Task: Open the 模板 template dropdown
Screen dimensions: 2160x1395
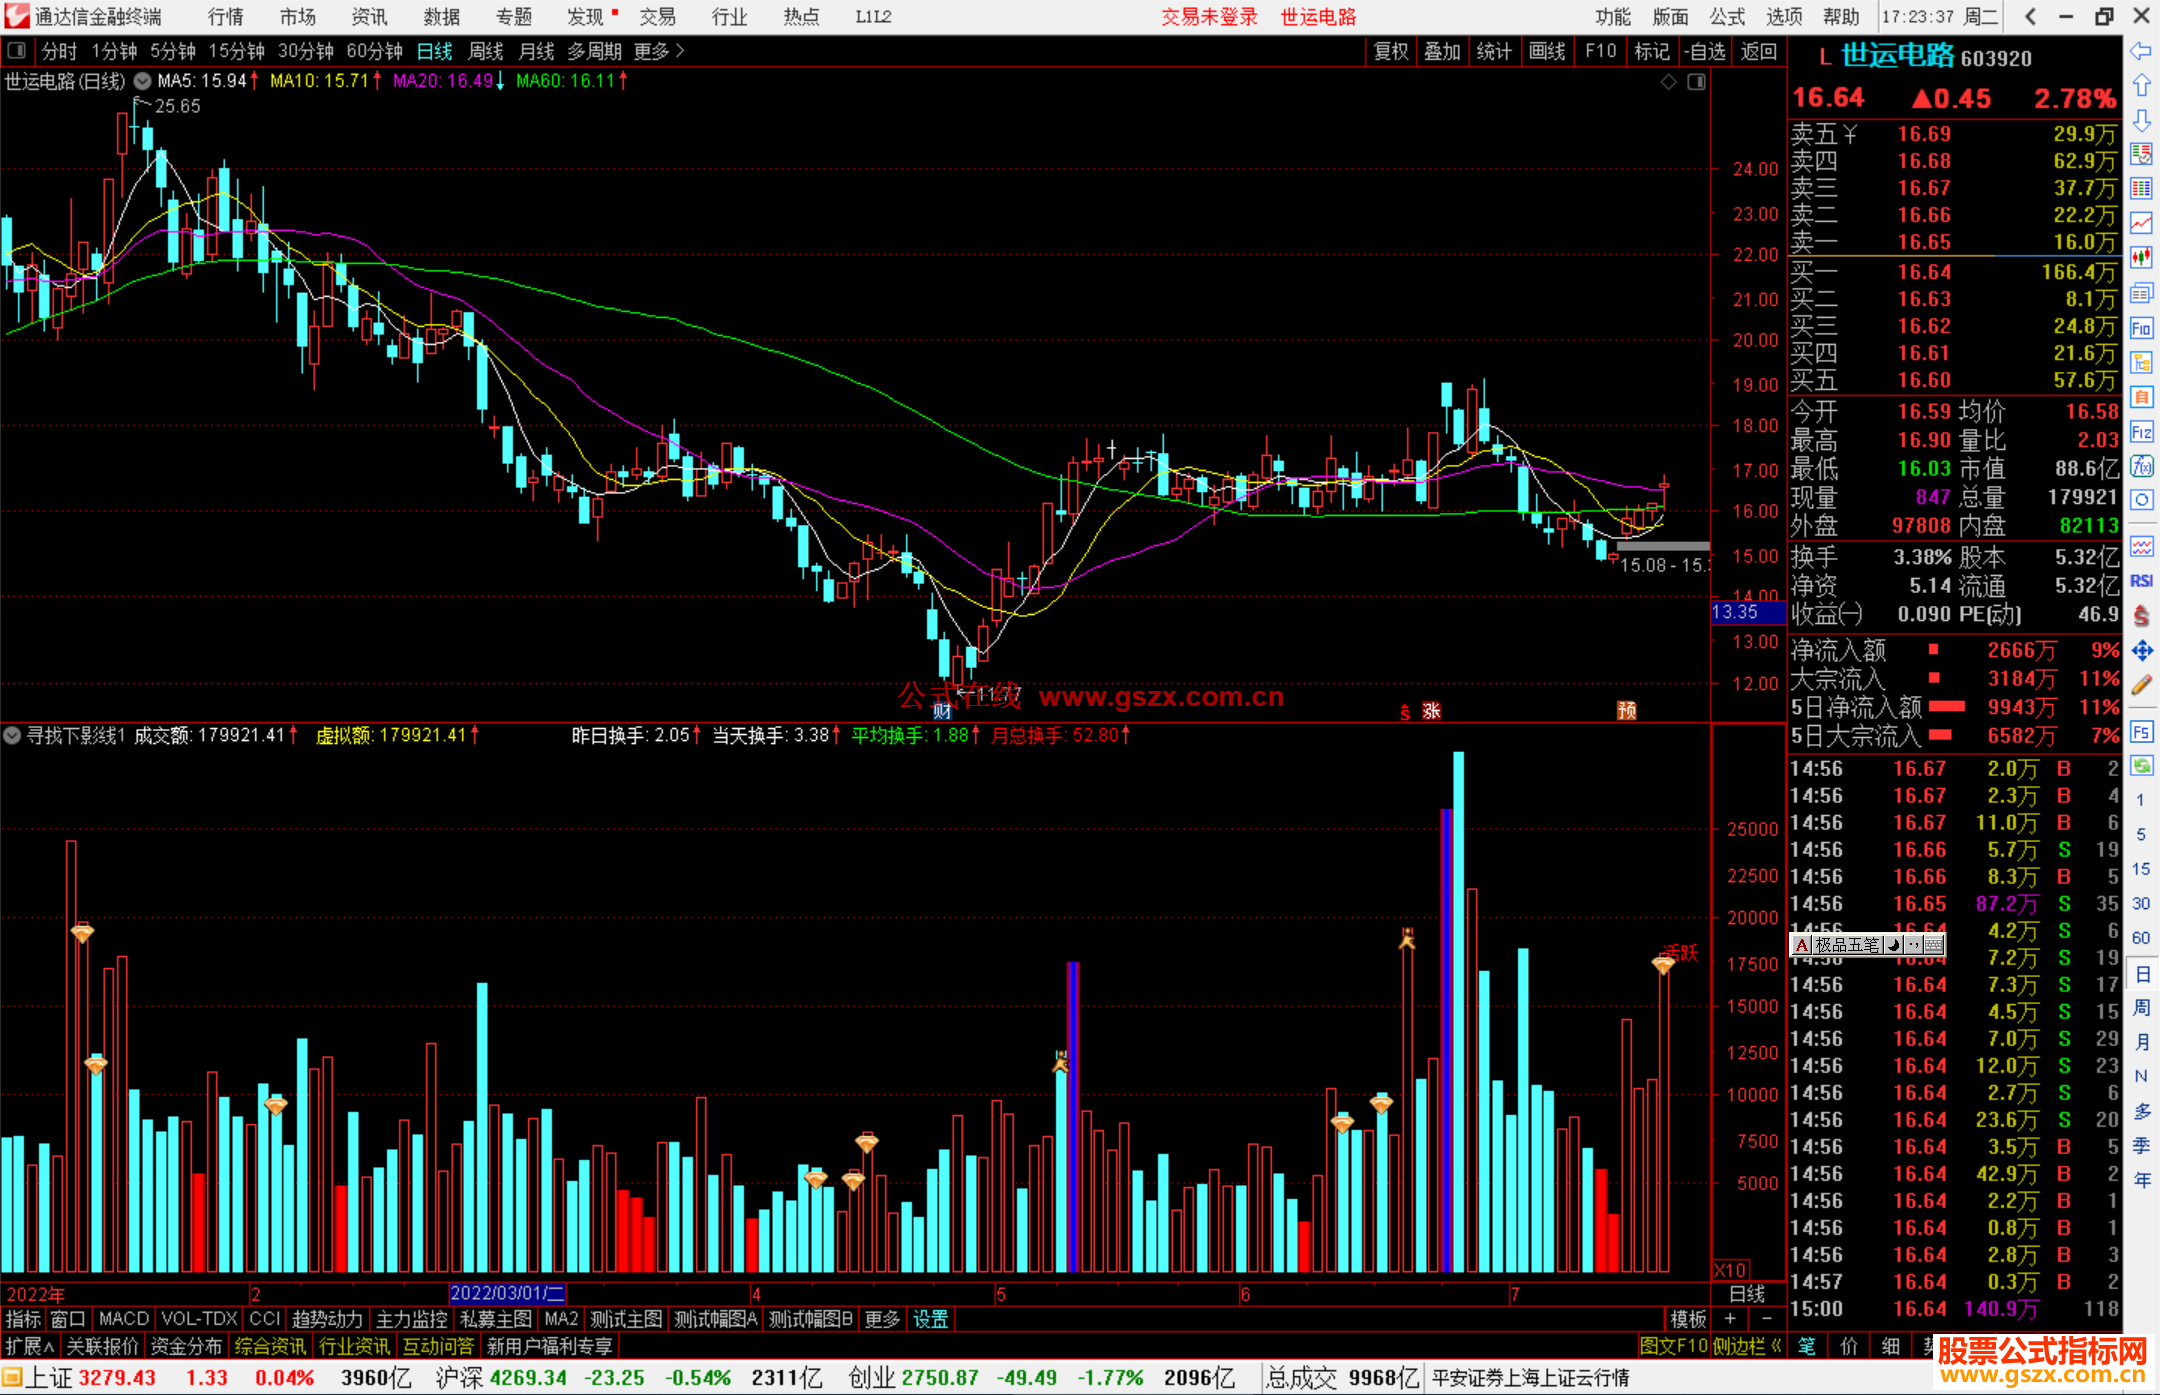Action: 1688,1319
